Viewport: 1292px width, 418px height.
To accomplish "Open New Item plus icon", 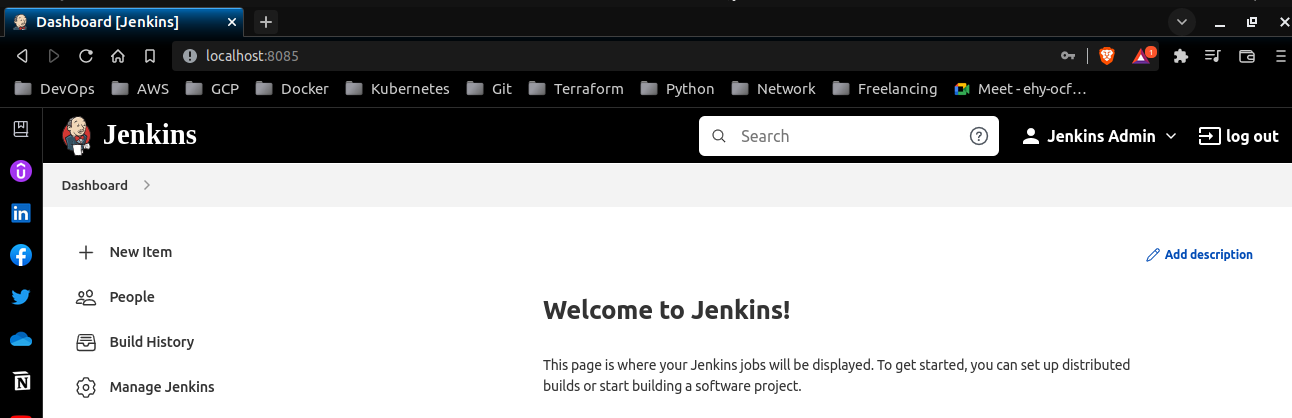I will click(x=86, y=252).
